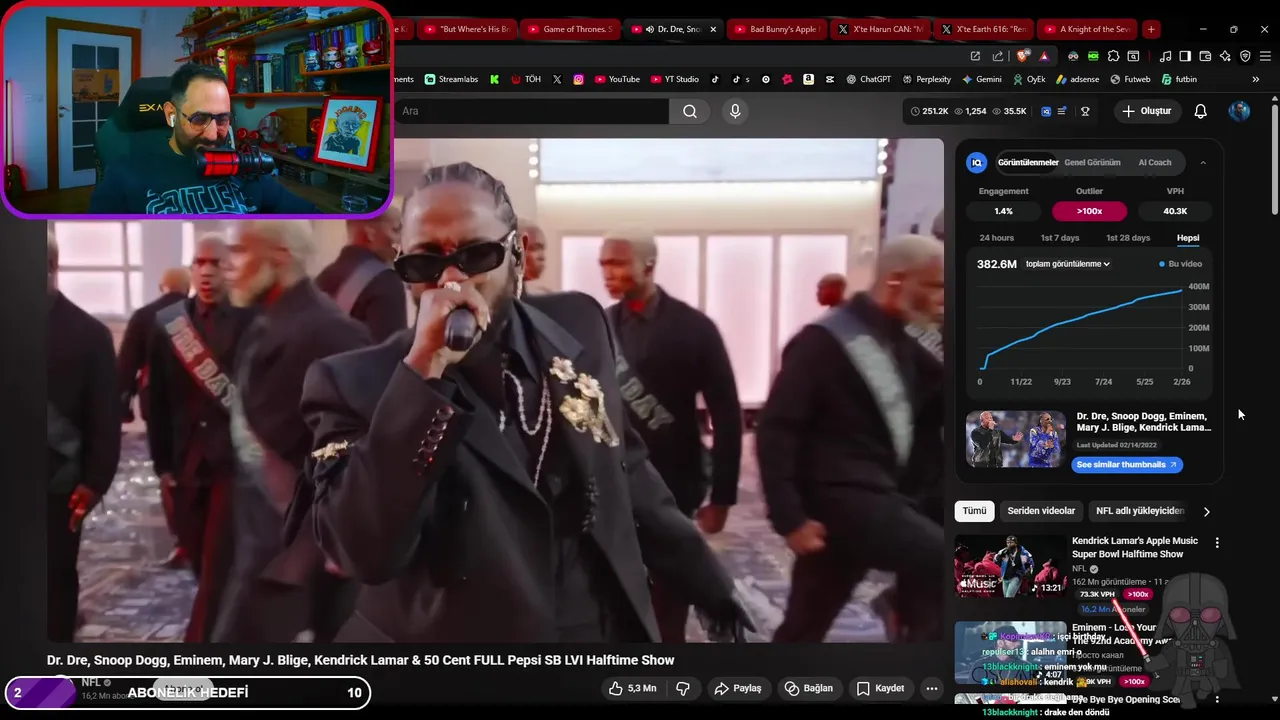
Task: Open the Brave VPN shield icon
Action: [1245, 57]
